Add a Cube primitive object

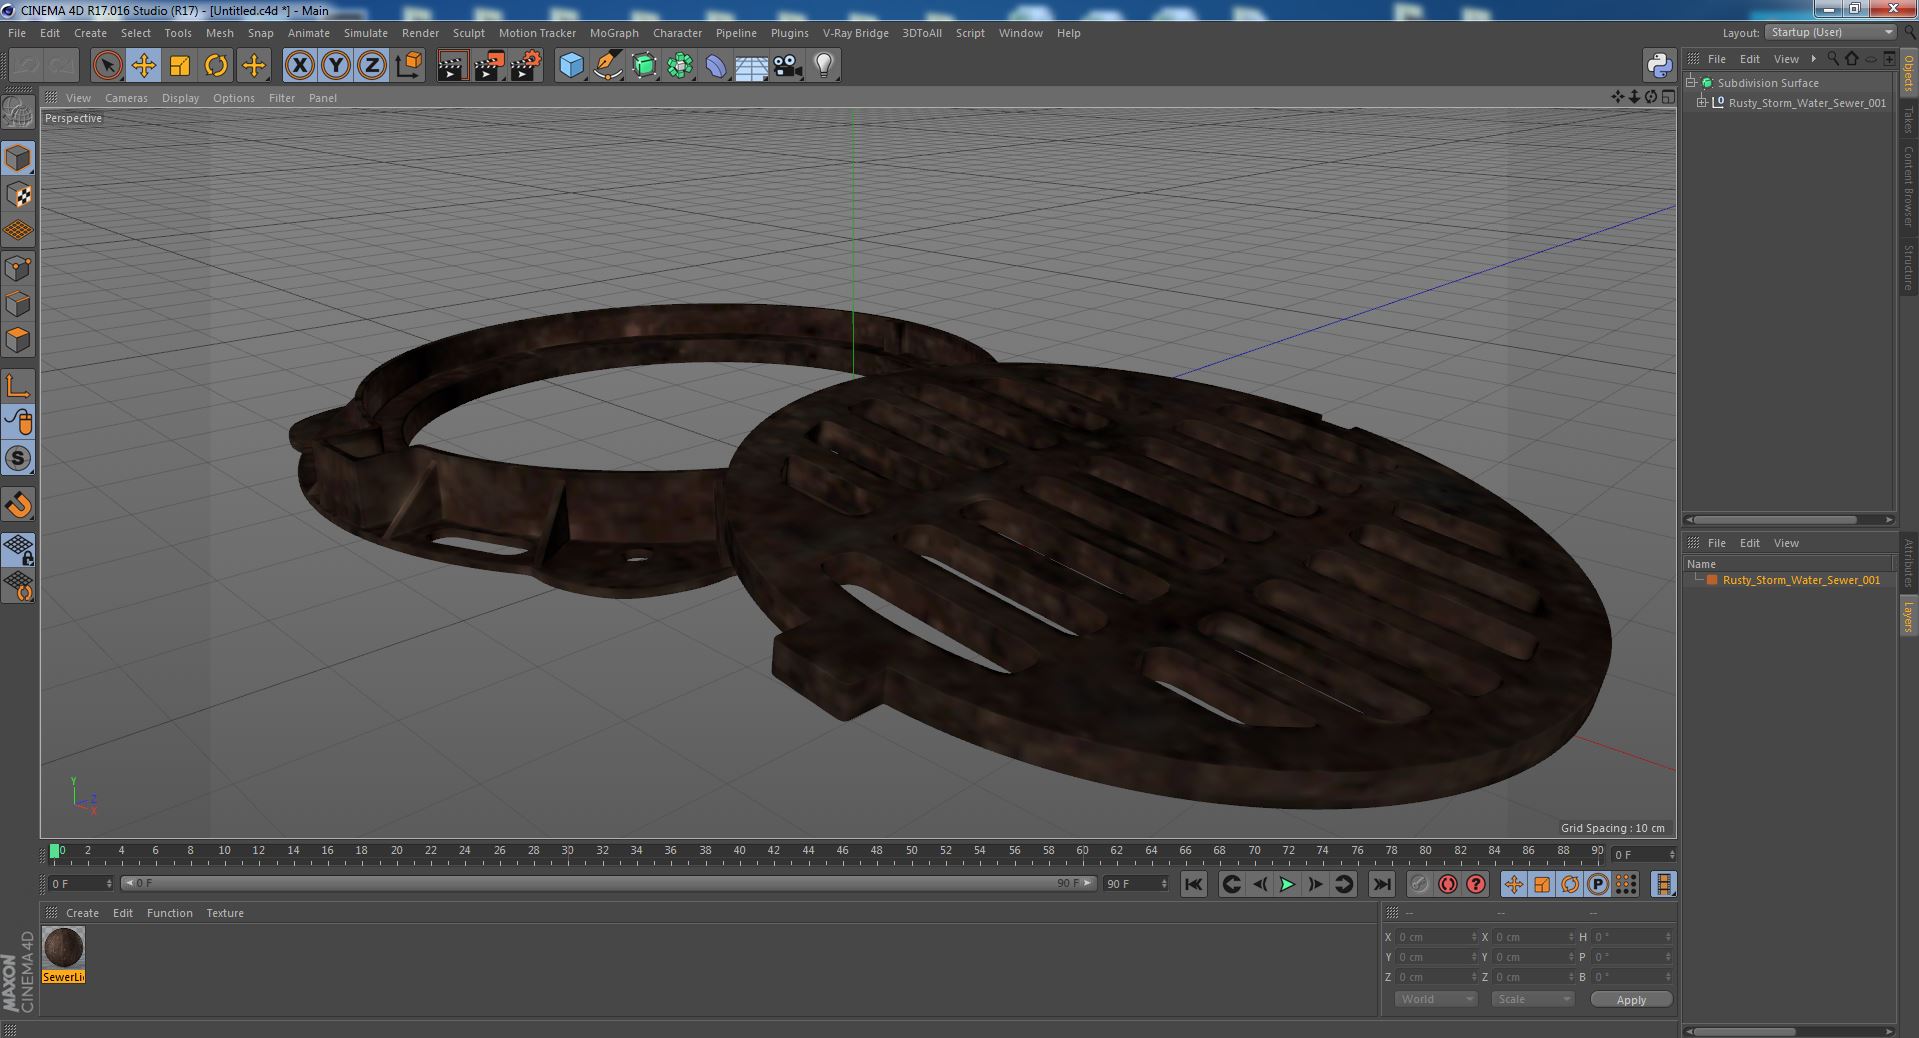point(571,66)
